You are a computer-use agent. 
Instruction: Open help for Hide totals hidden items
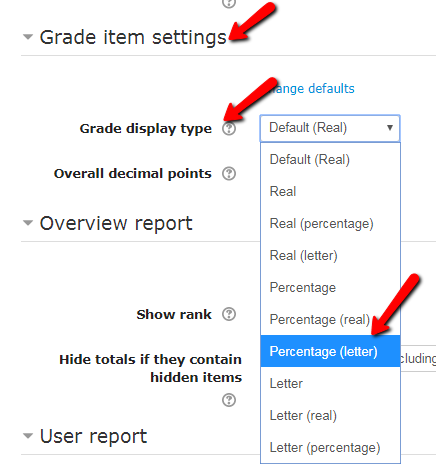click(229, 400)
